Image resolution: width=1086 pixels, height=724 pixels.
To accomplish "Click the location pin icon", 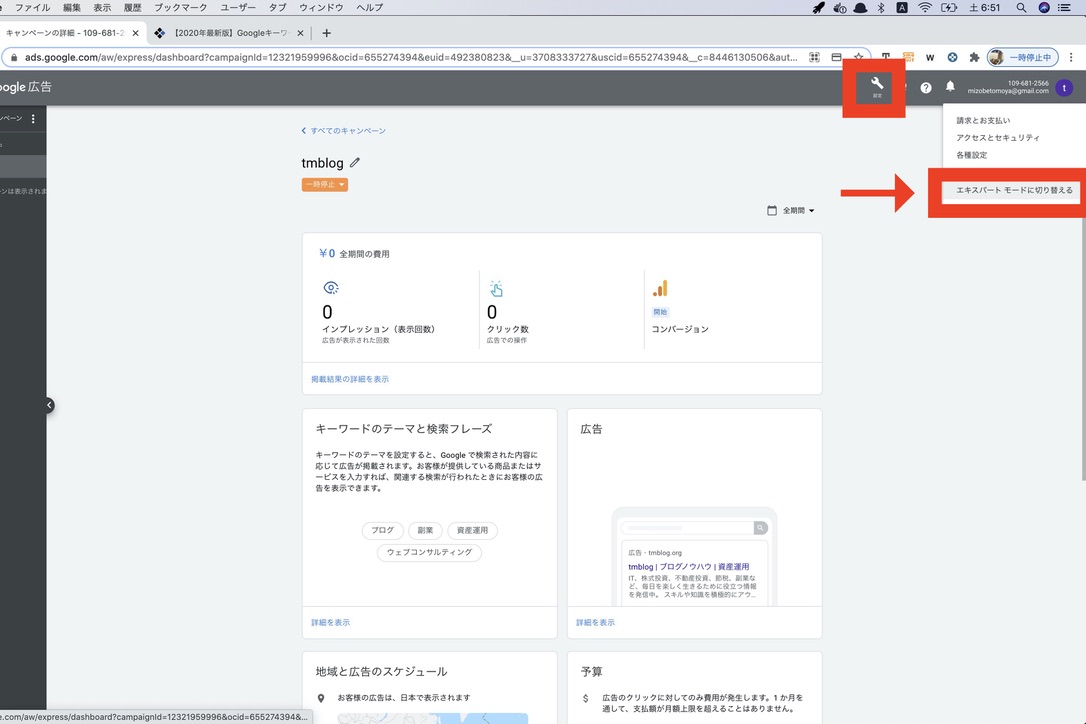I will tap(321, 698).
